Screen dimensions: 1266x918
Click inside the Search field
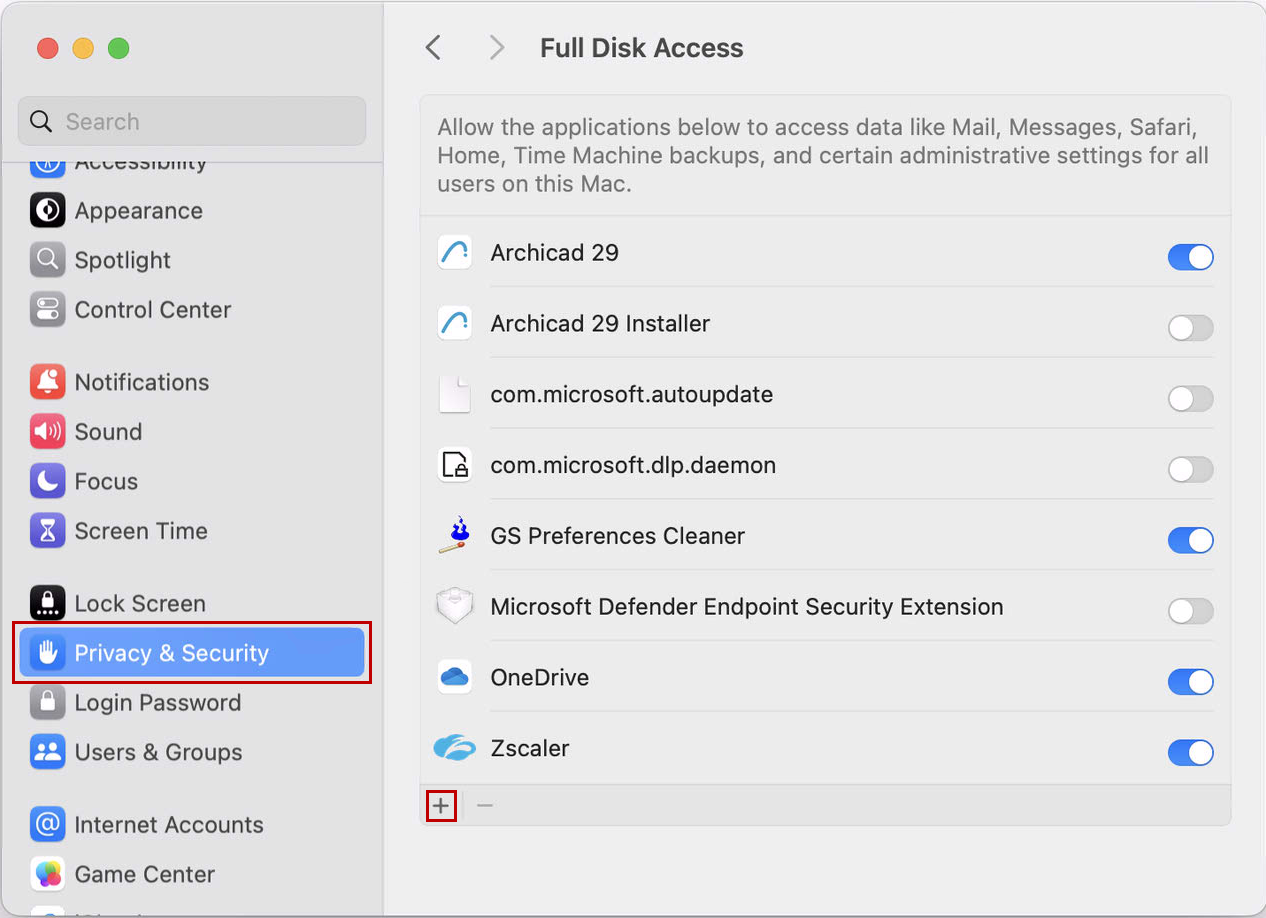coord(190,120)
